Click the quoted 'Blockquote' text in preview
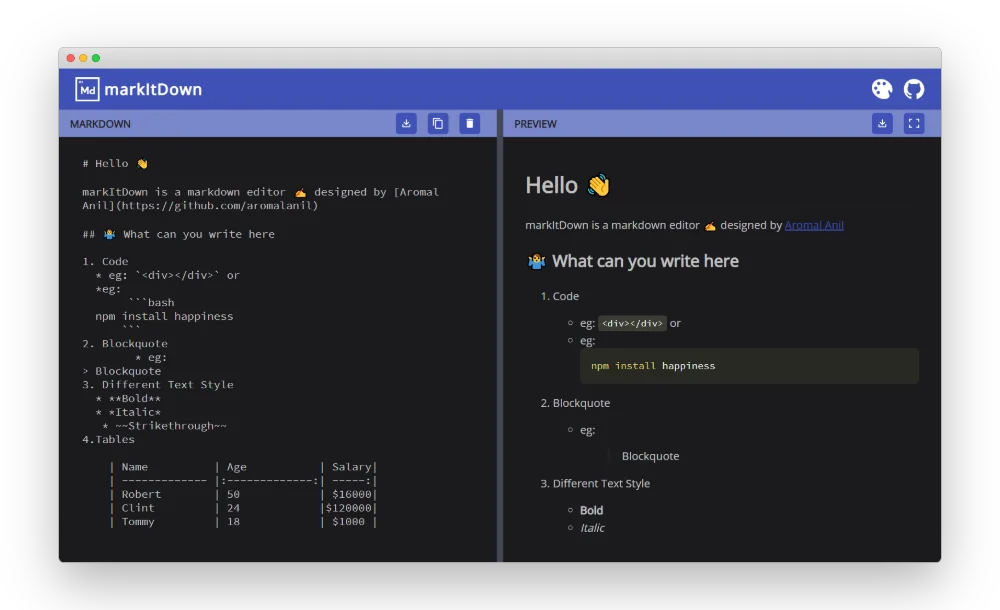 tap(651, 456)
